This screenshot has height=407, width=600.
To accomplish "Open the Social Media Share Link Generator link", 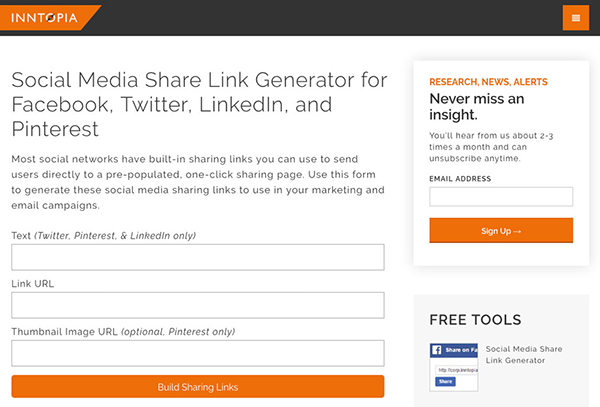I will pyautogui.click(x=524, y=355).
